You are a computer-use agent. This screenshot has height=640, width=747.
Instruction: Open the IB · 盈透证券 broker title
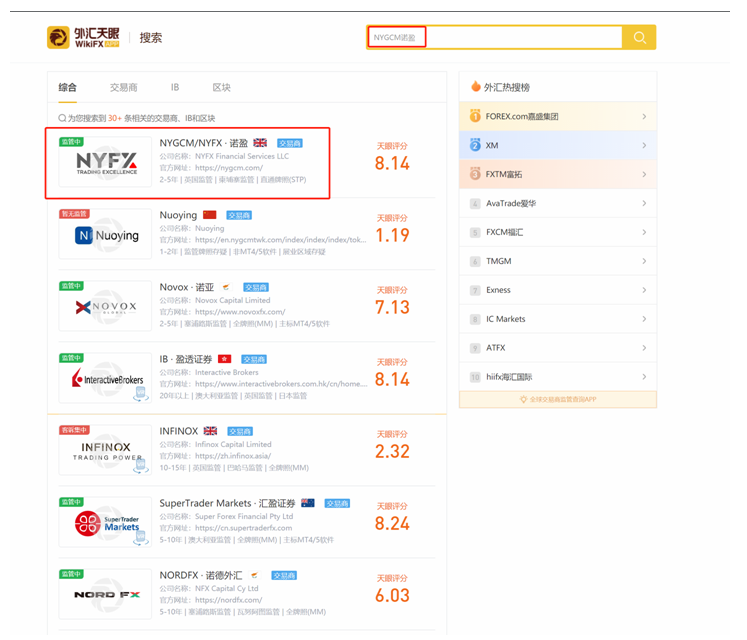[185, 359]
